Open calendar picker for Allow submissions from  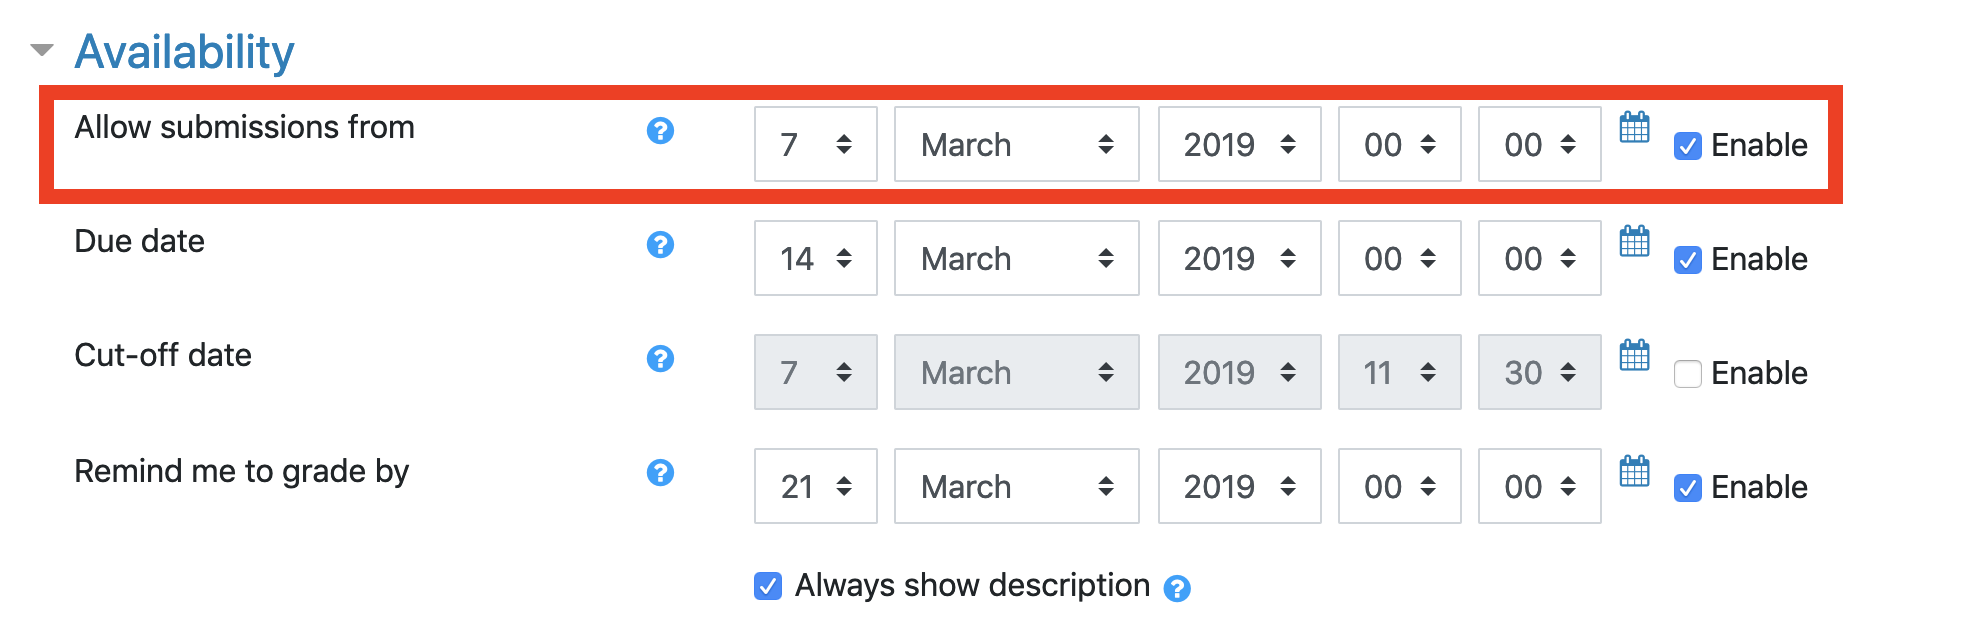click(x=1634, y=128)
